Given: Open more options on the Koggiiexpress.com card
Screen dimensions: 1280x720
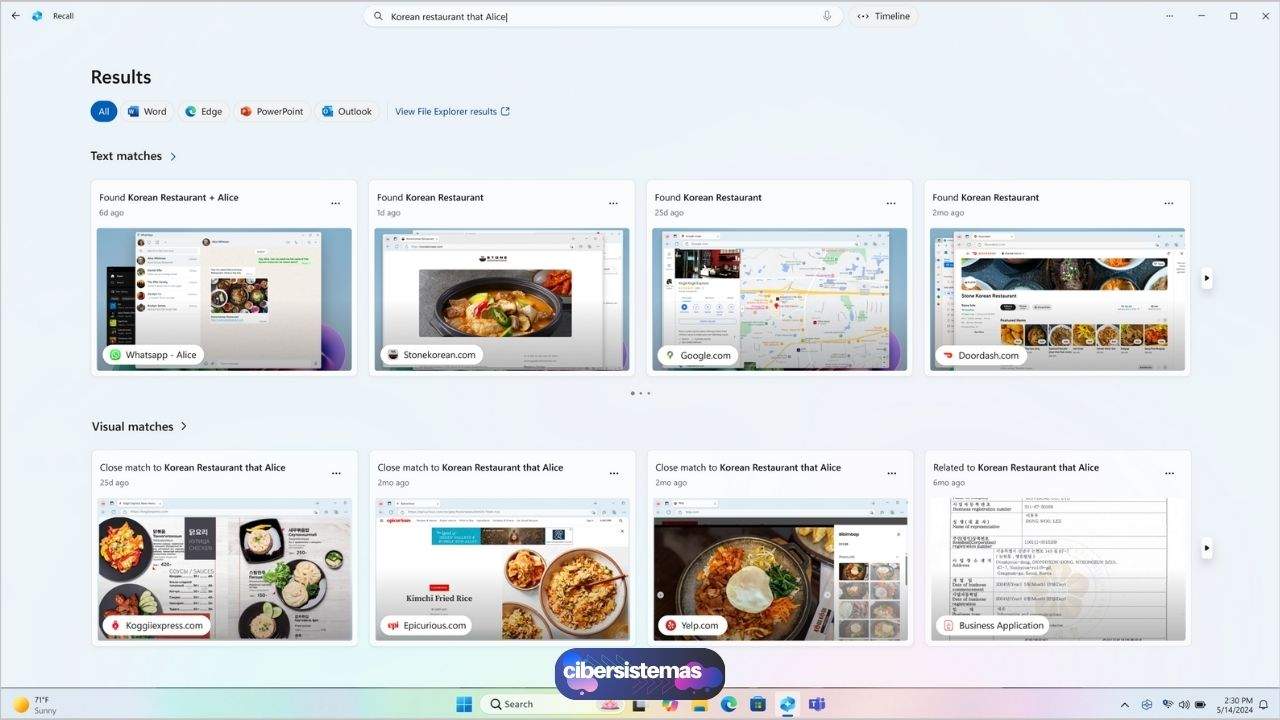Looking at the screenshot, I should point(336,473).
